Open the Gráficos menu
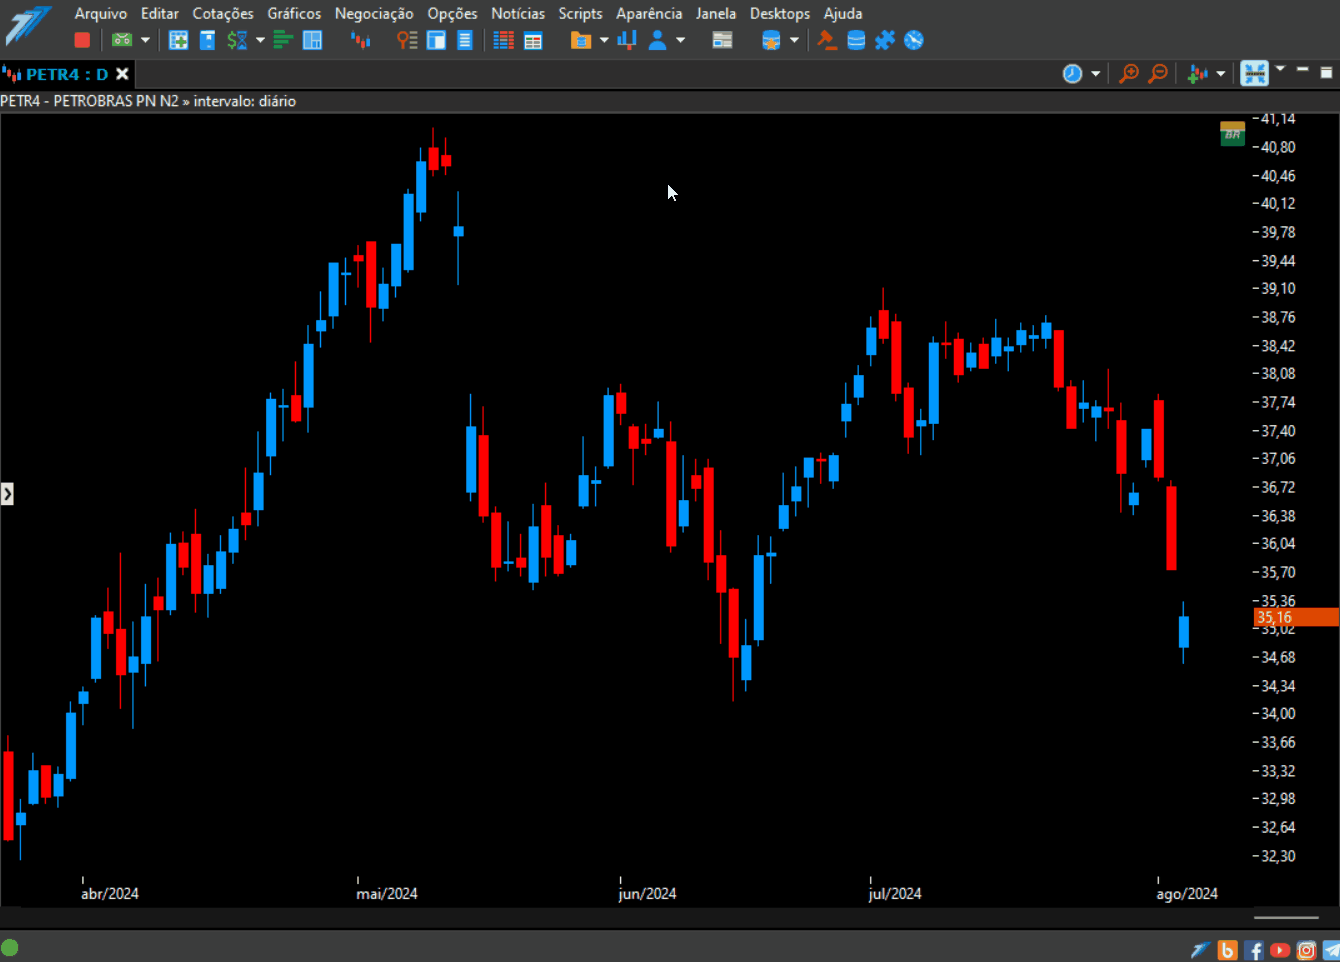The image size is (1340, 962). pyautogui.click(x=294, y=13)
